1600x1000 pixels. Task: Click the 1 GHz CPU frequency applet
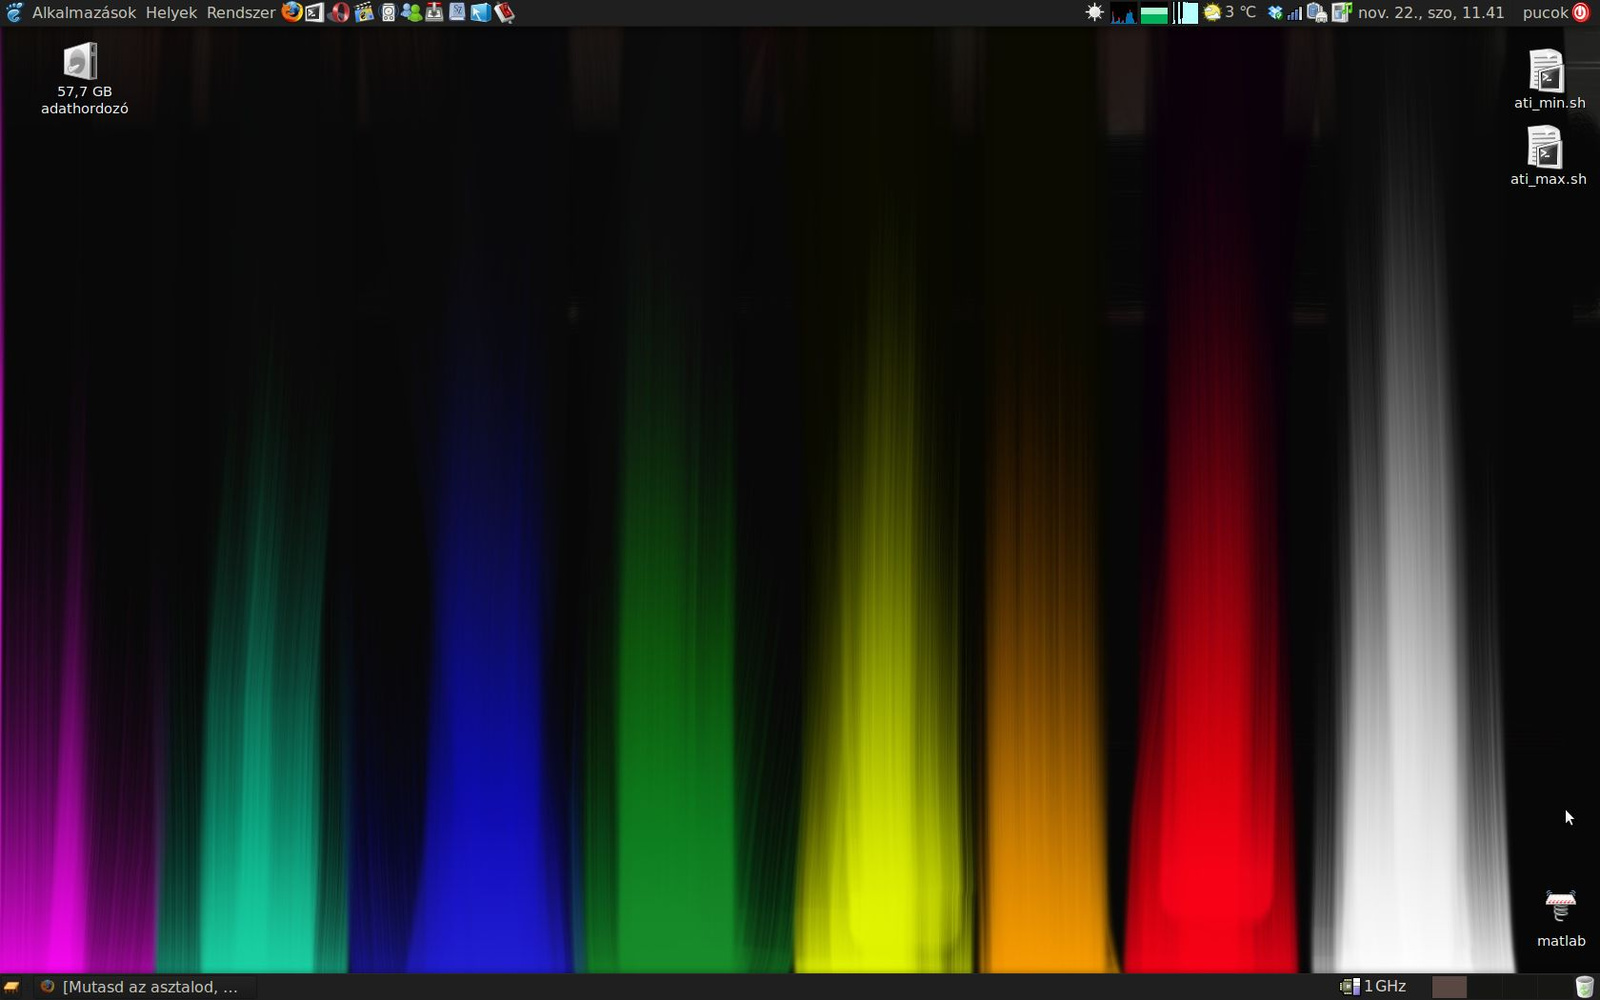click(1373, 987)
